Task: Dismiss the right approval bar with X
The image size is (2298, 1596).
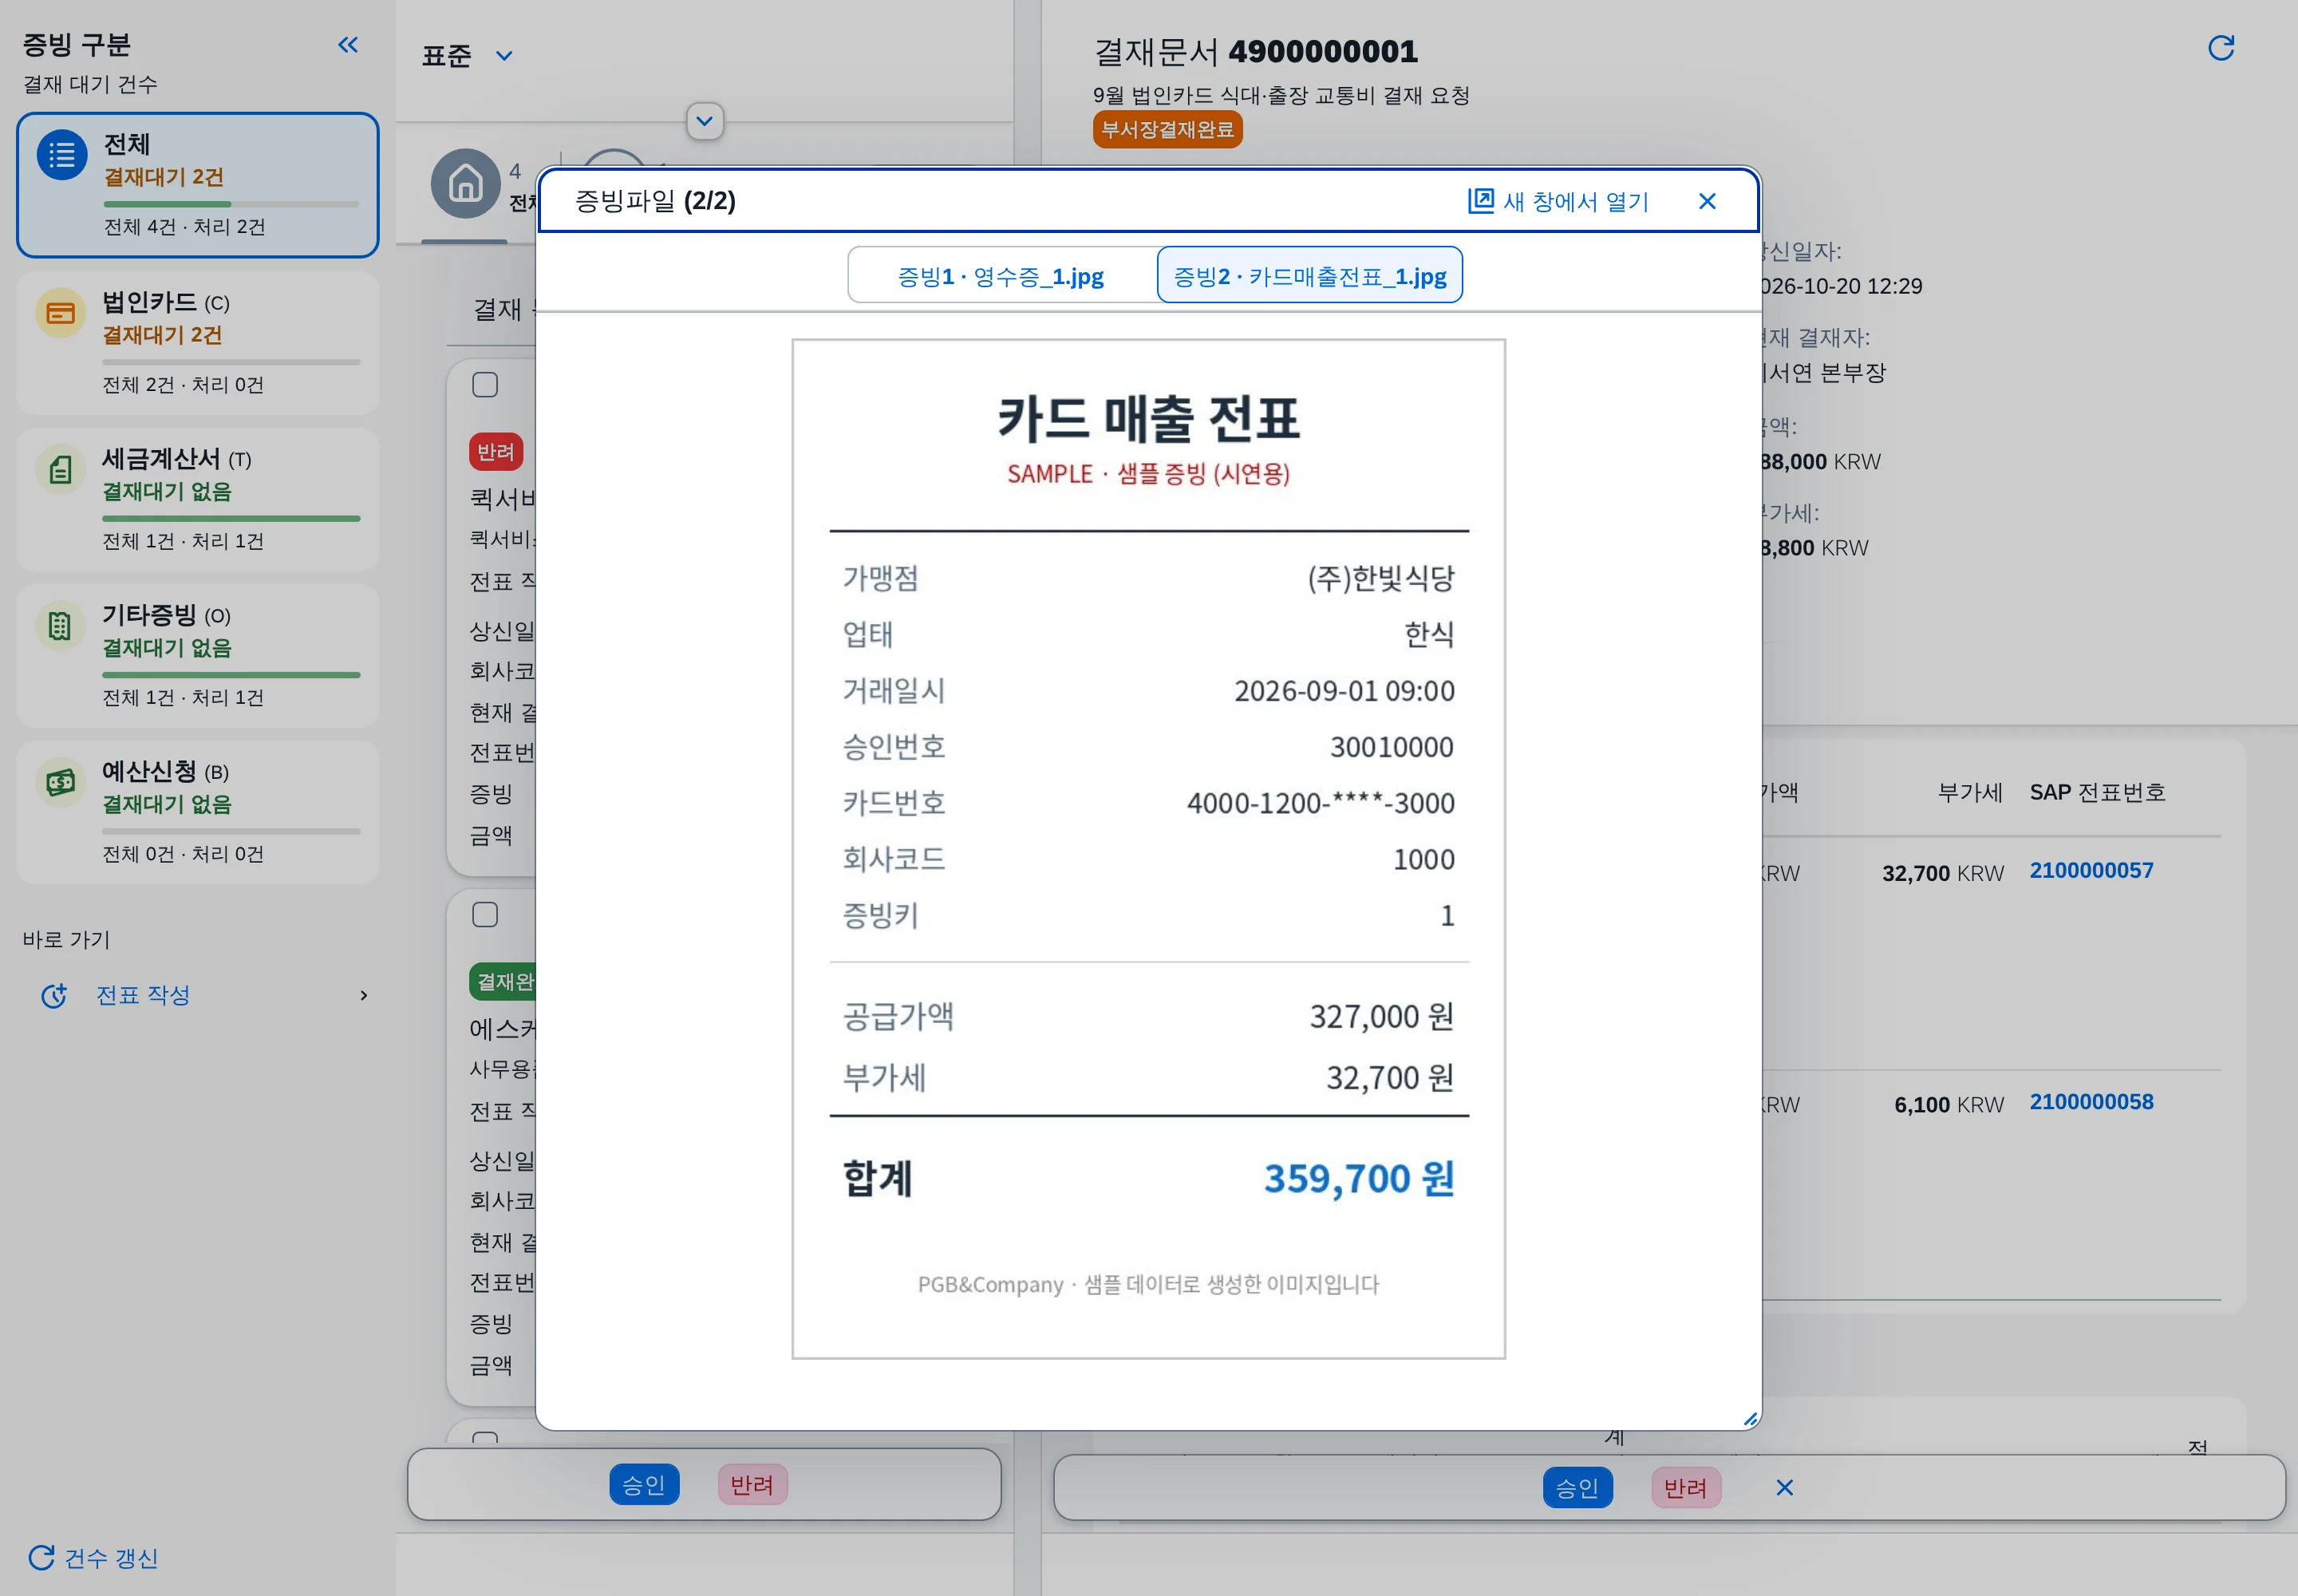Action: (1784, 1487)
